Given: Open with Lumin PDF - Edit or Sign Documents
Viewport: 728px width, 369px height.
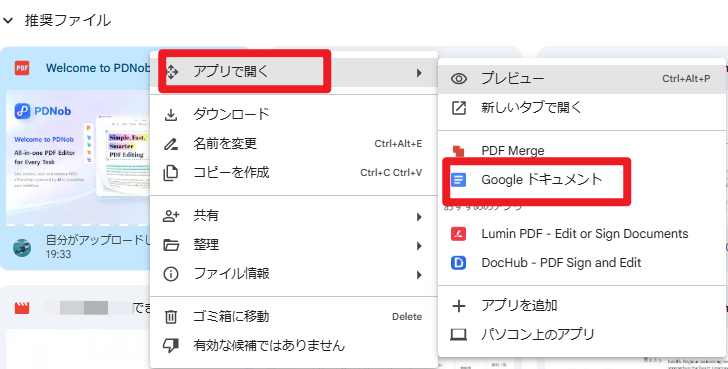Looking at the screenshot, I should point(582,234).
